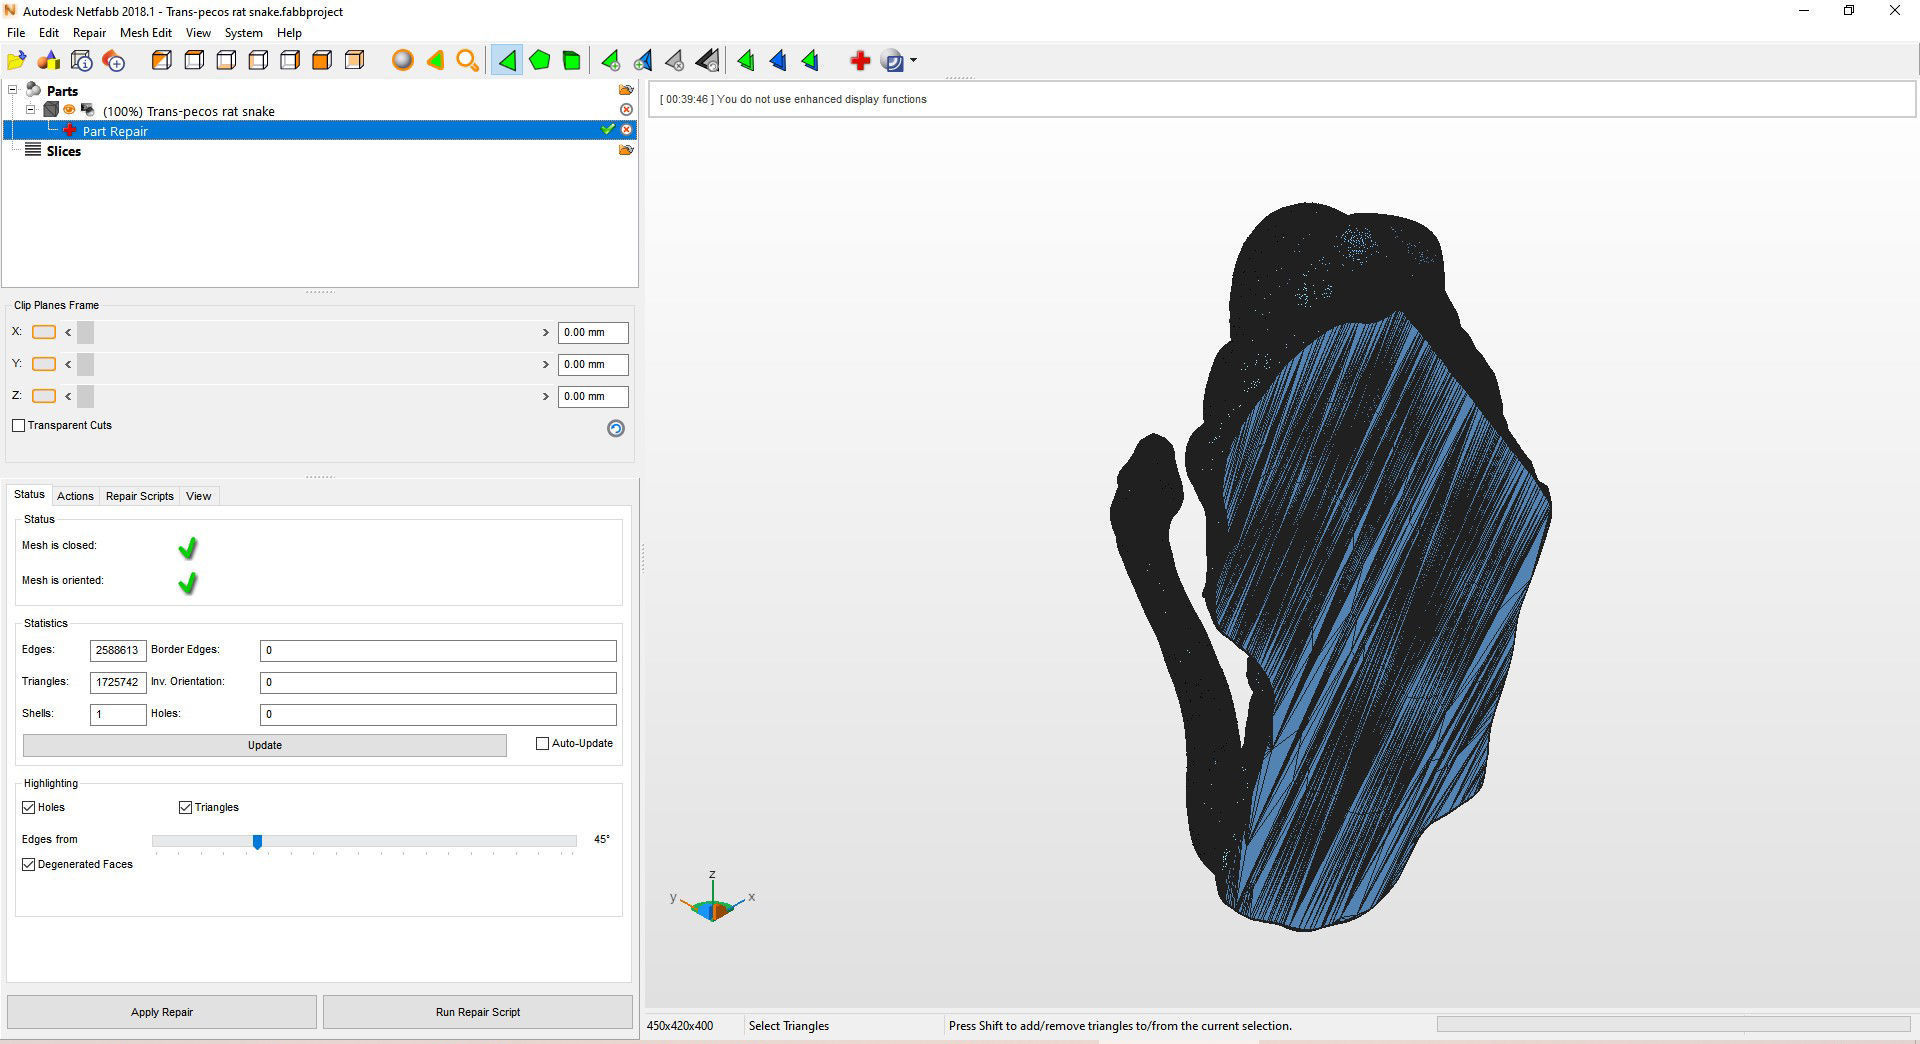Uncheck the Holes highlighting checkbox
Screen dimensions: 1920x1044
pos(28,807)
